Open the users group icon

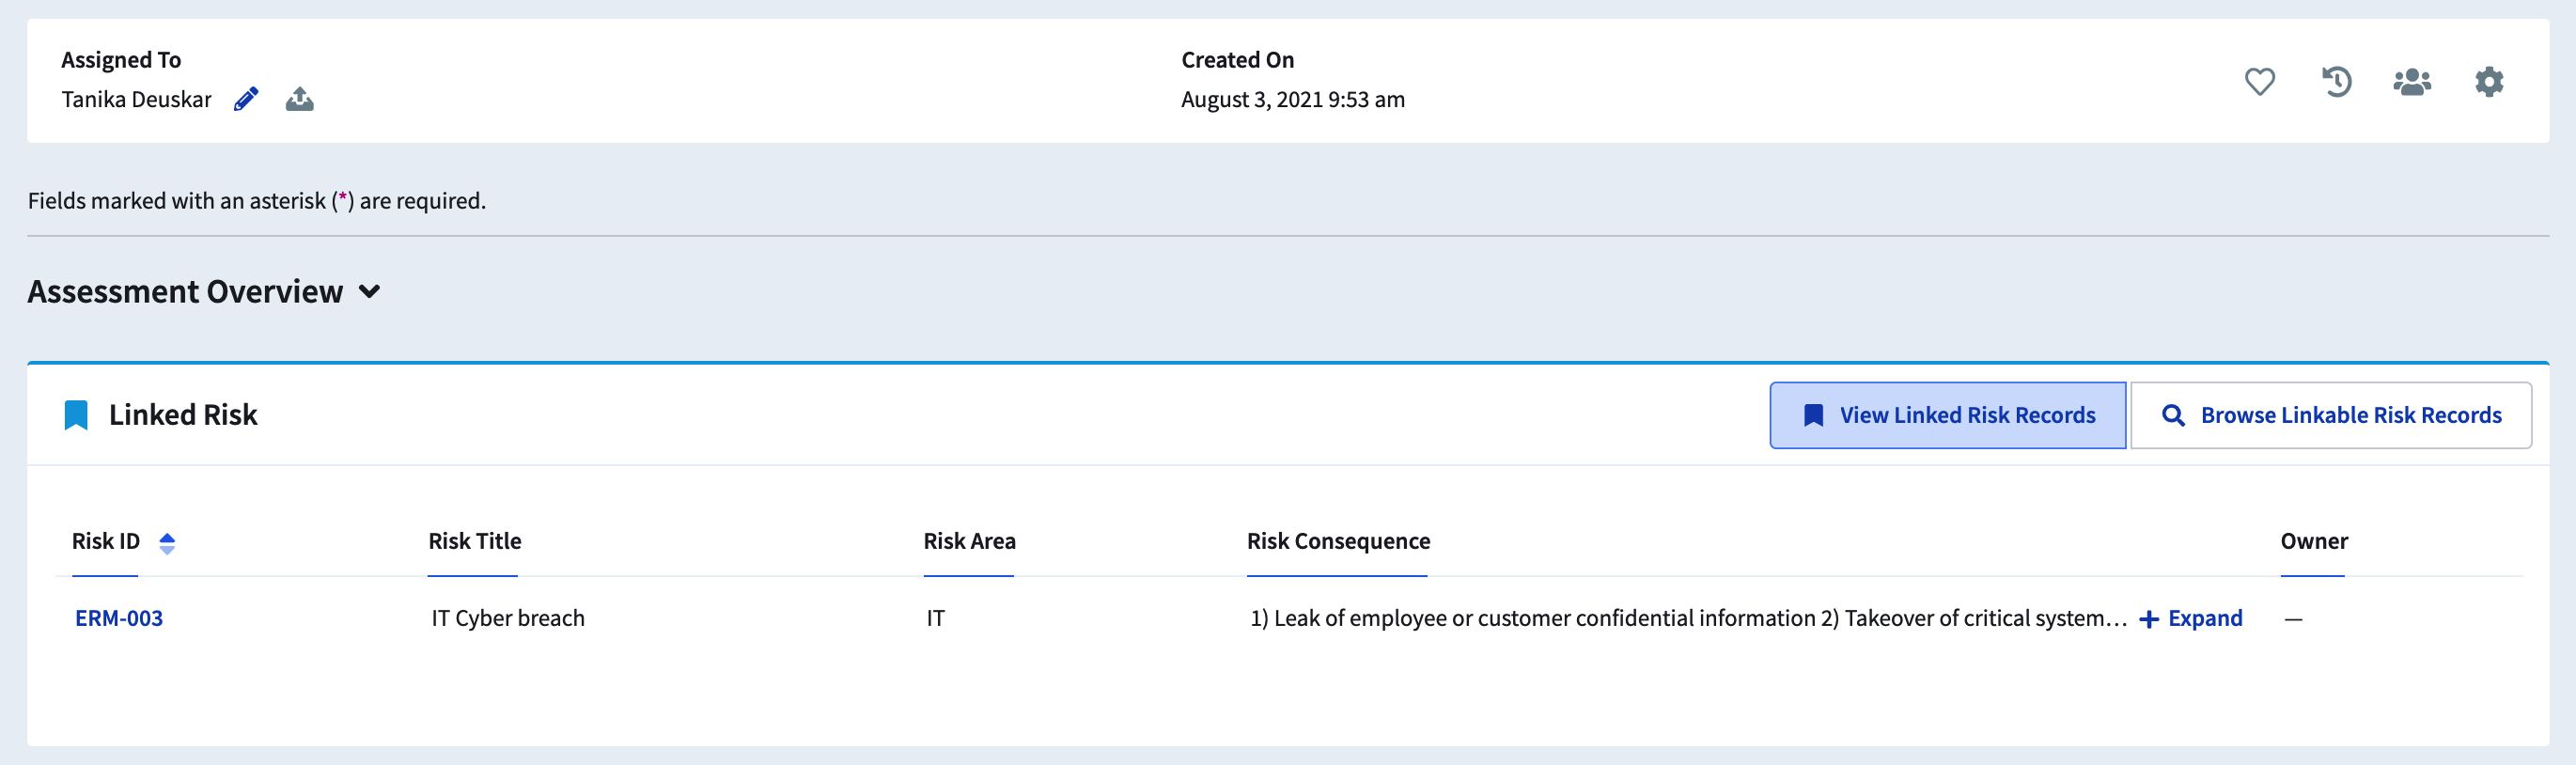pyautogui.click(x=2411, y=82)
